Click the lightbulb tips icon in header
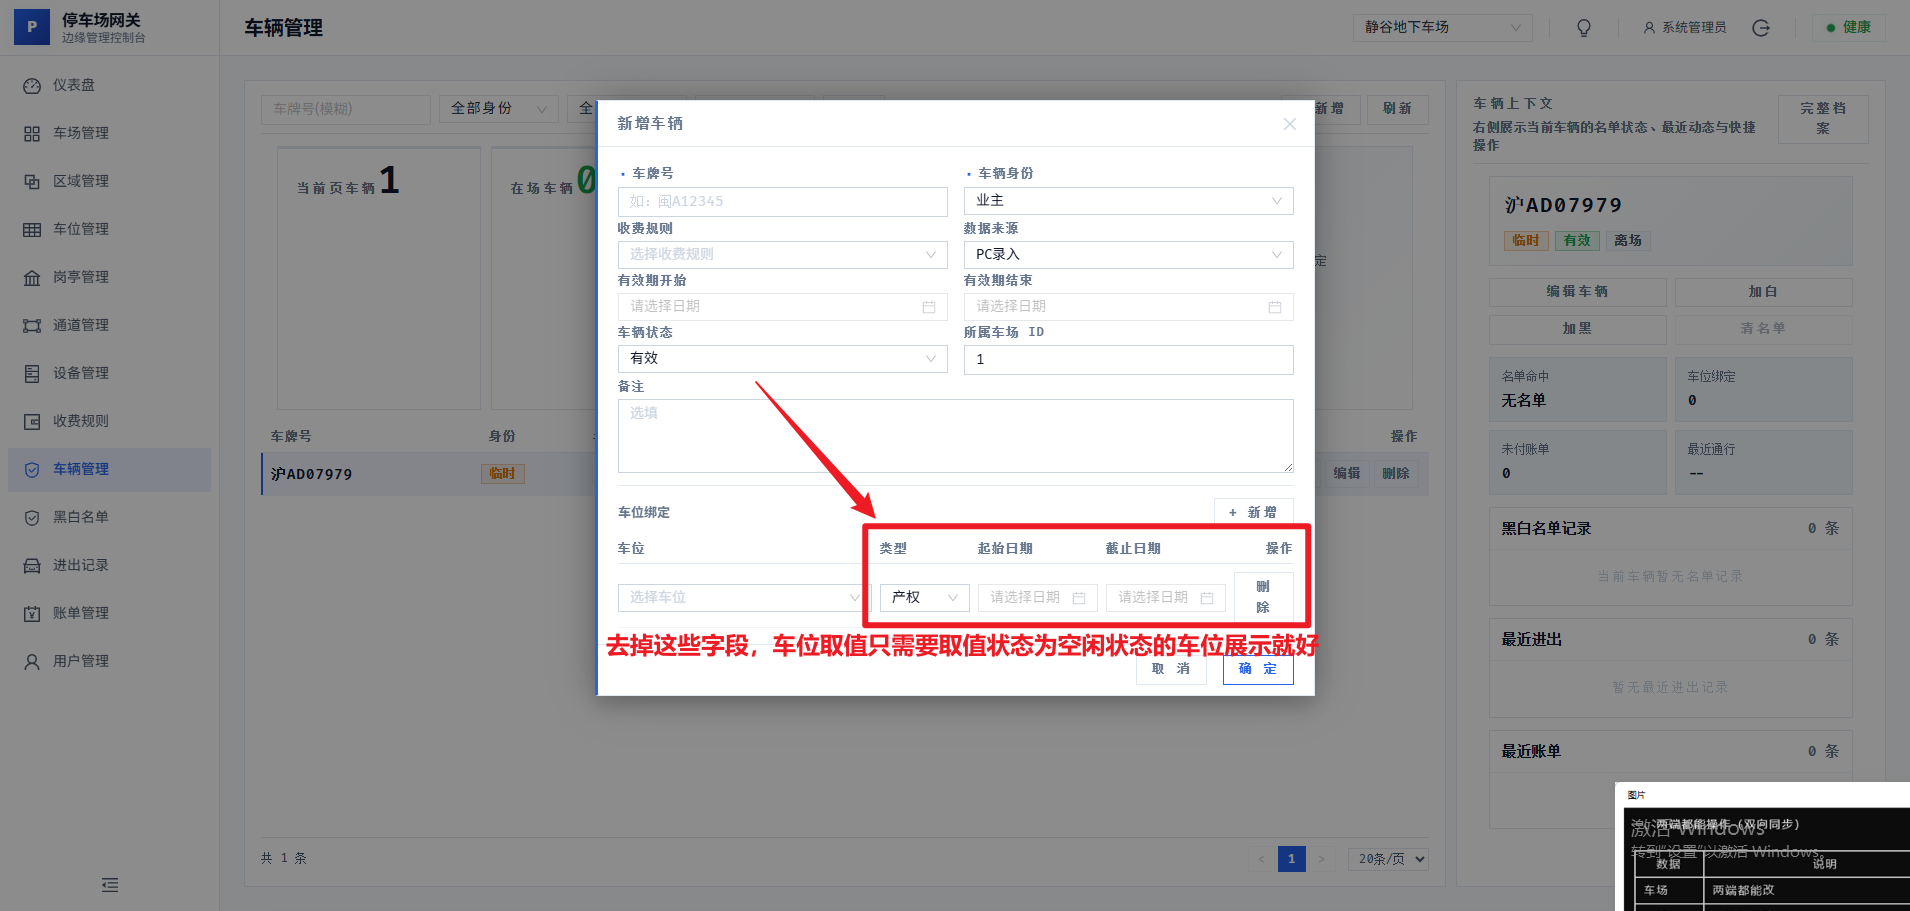The image size is (1910, 911). click(1584, 28)
